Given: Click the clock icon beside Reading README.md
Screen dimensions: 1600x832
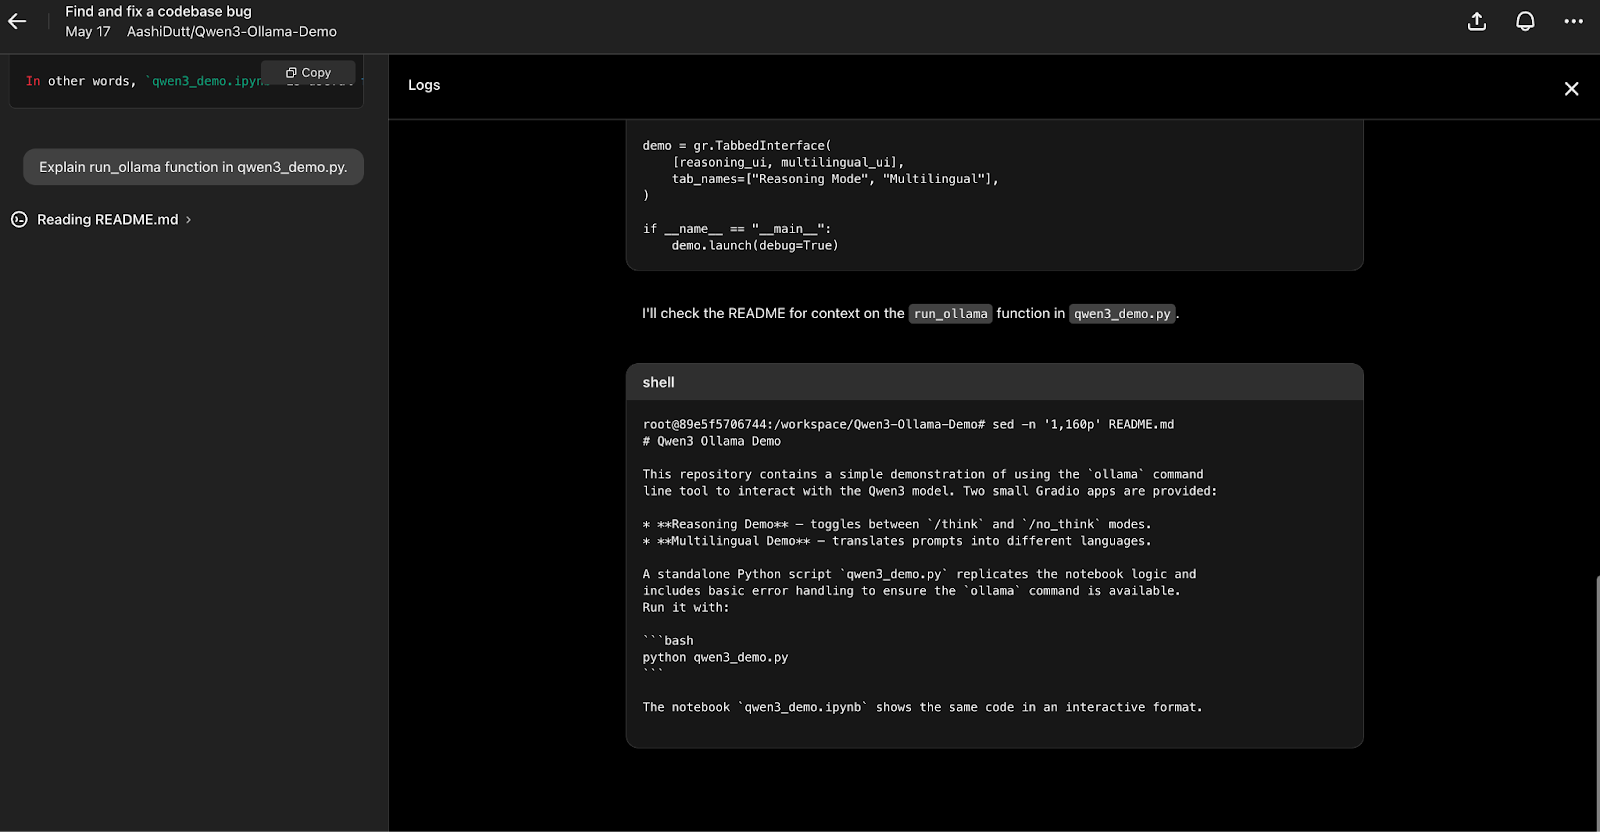Looking at the screenshot, I should pyautogui.click(x=19, y=219).
